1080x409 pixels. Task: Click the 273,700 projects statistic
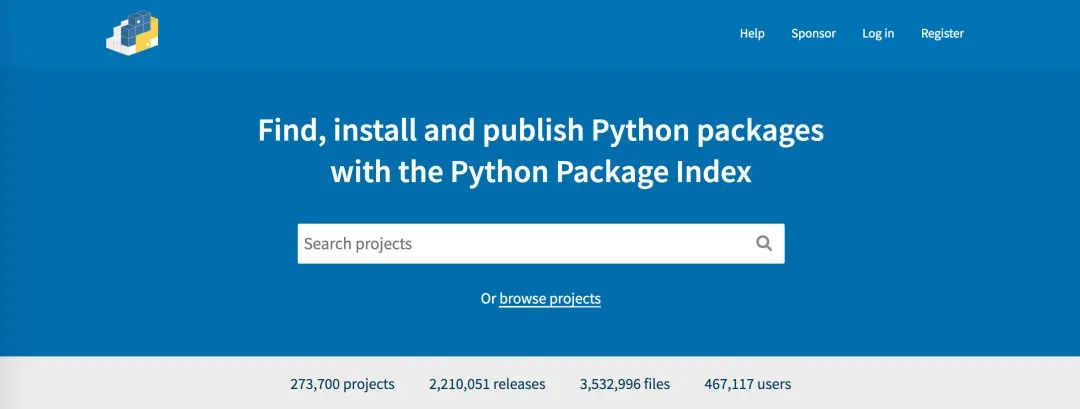[342, 384]
